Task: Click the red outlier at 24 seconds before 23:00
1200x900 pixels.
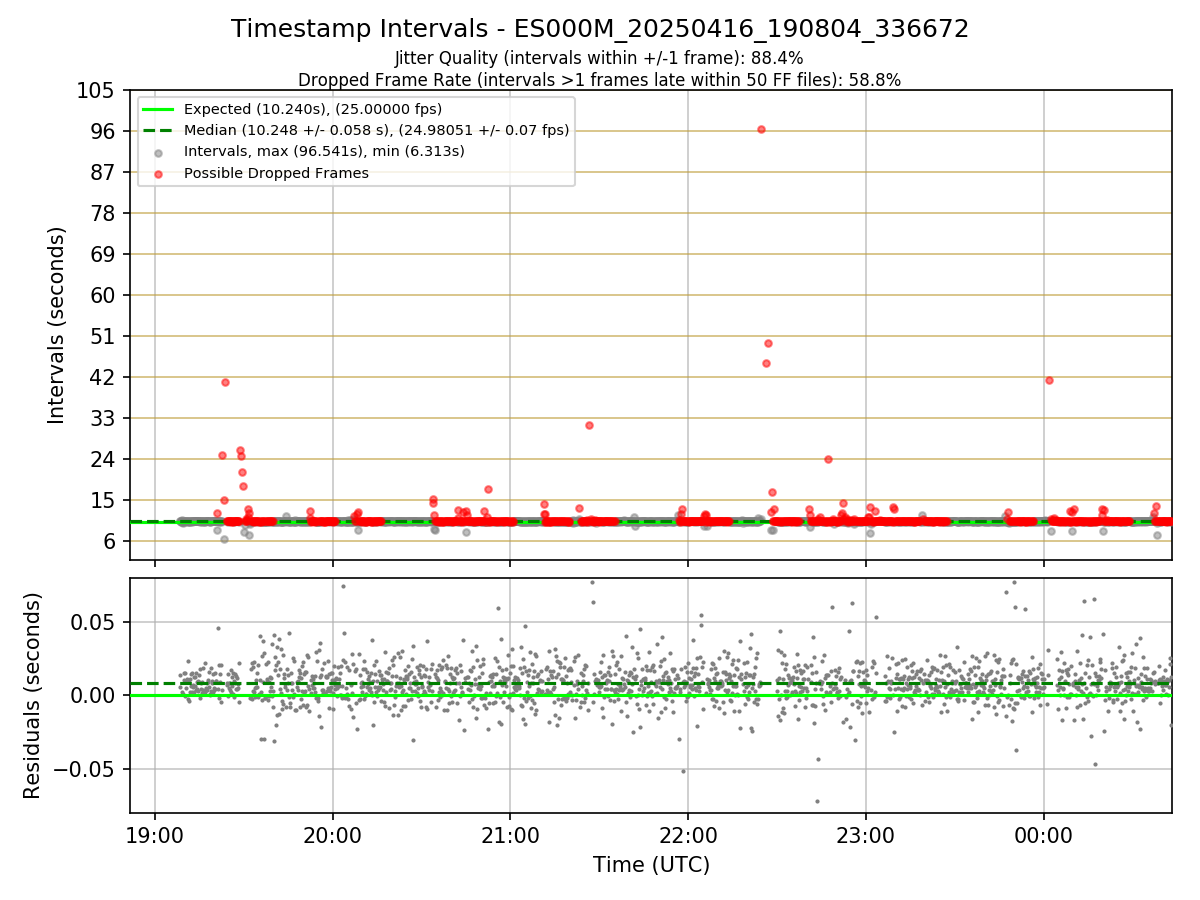Action: point(828,459)
